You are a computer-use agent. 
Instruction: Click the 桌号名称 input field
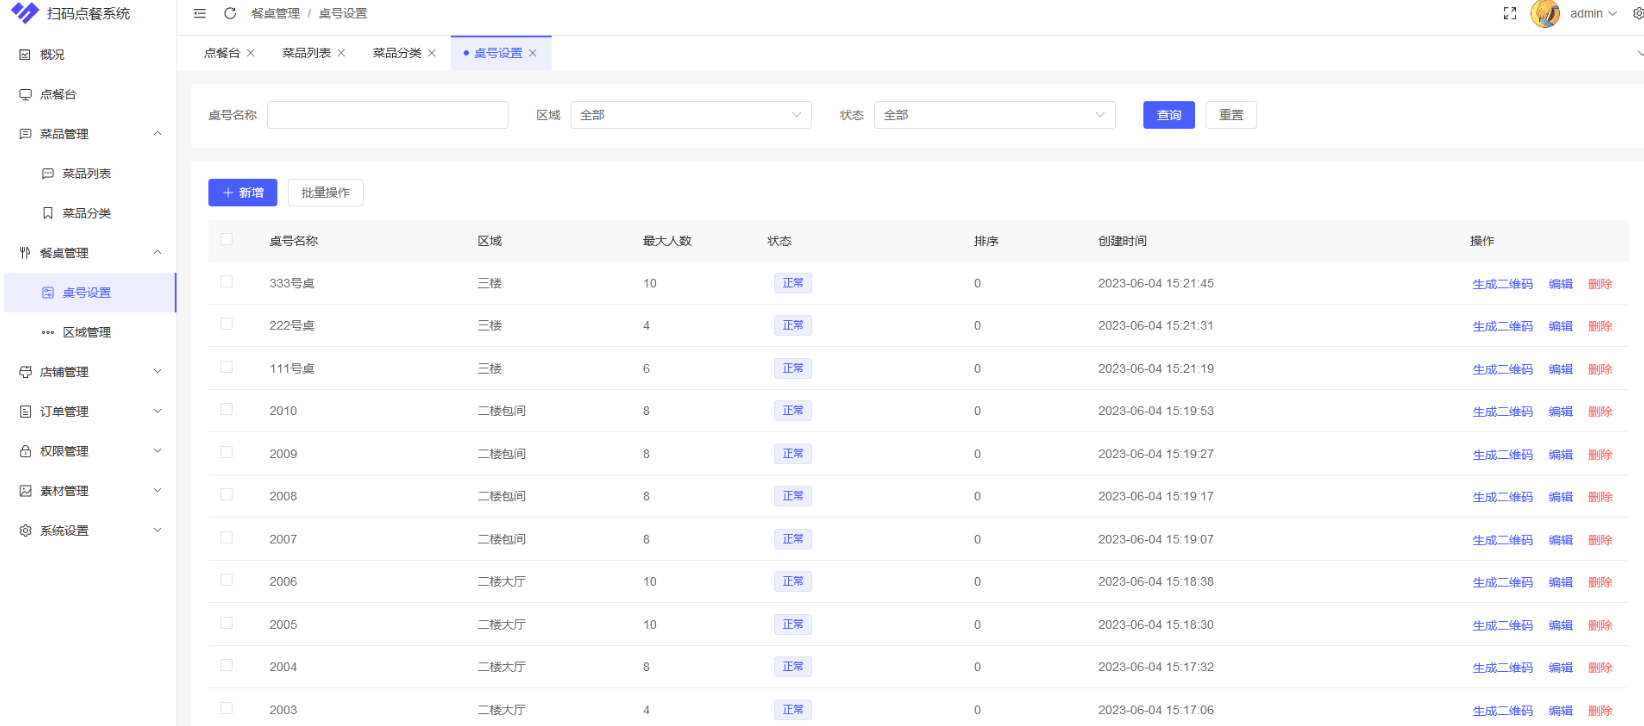click(387, 115)
